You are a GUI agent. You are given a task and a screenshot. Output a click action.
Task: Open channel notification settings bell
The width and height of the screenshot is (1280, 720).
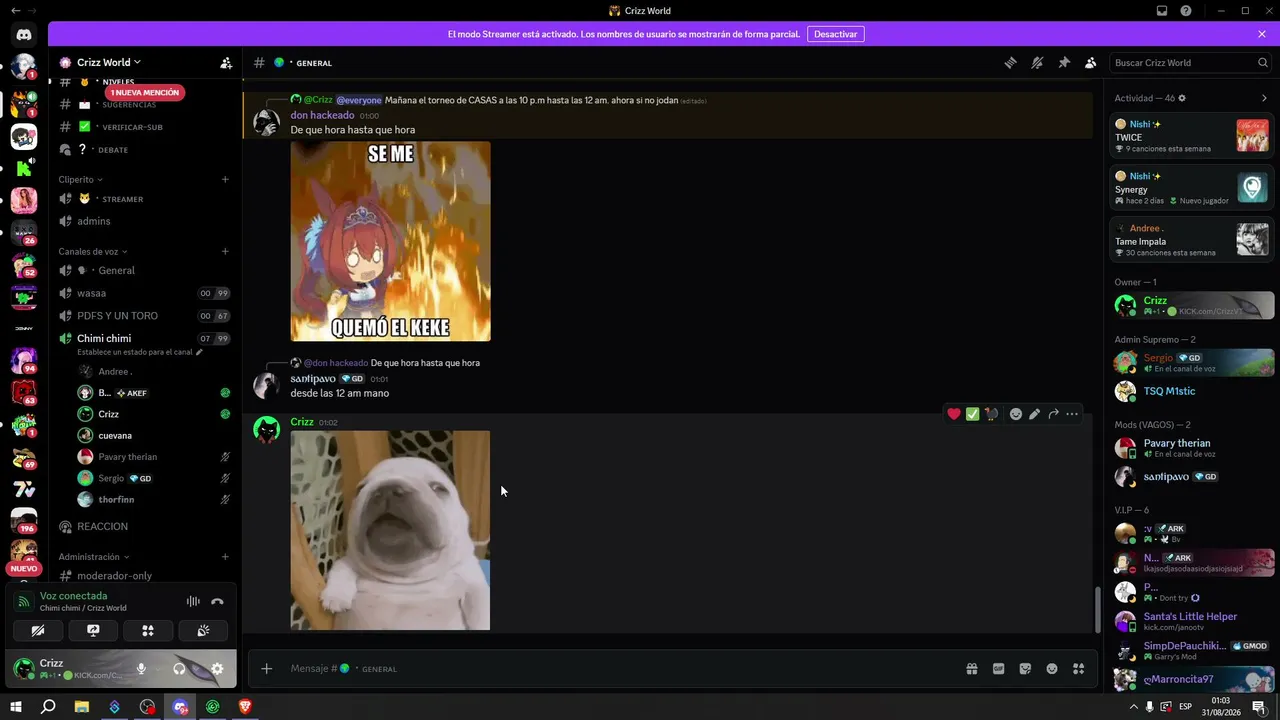1037,63
